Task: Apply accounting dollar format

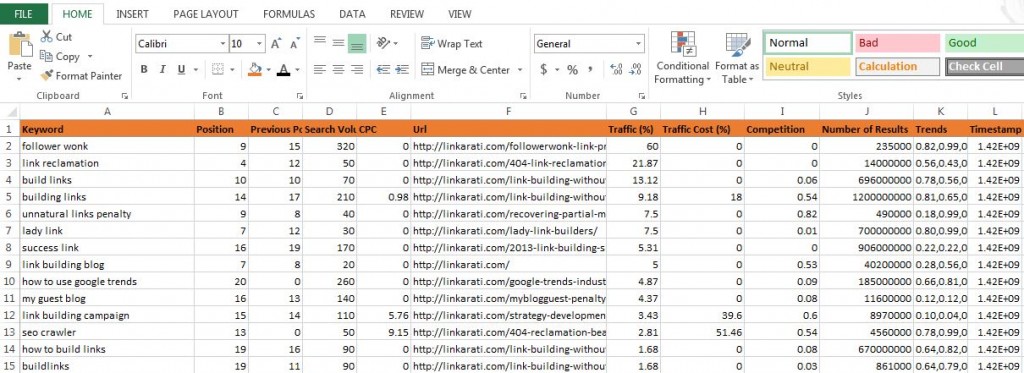Action: [x=543, y=69]
